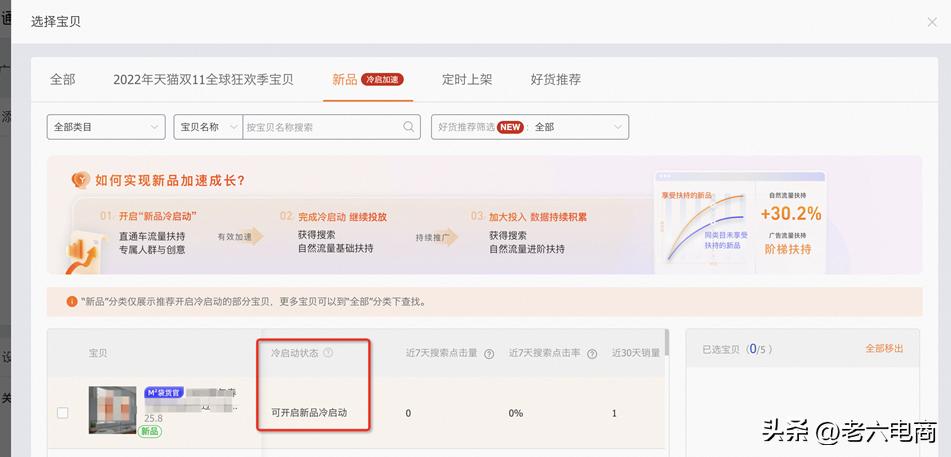Switch to the 定时上架 tab
Image resolution: width=951 pixels, height=457 pixels.
(467, 80)
